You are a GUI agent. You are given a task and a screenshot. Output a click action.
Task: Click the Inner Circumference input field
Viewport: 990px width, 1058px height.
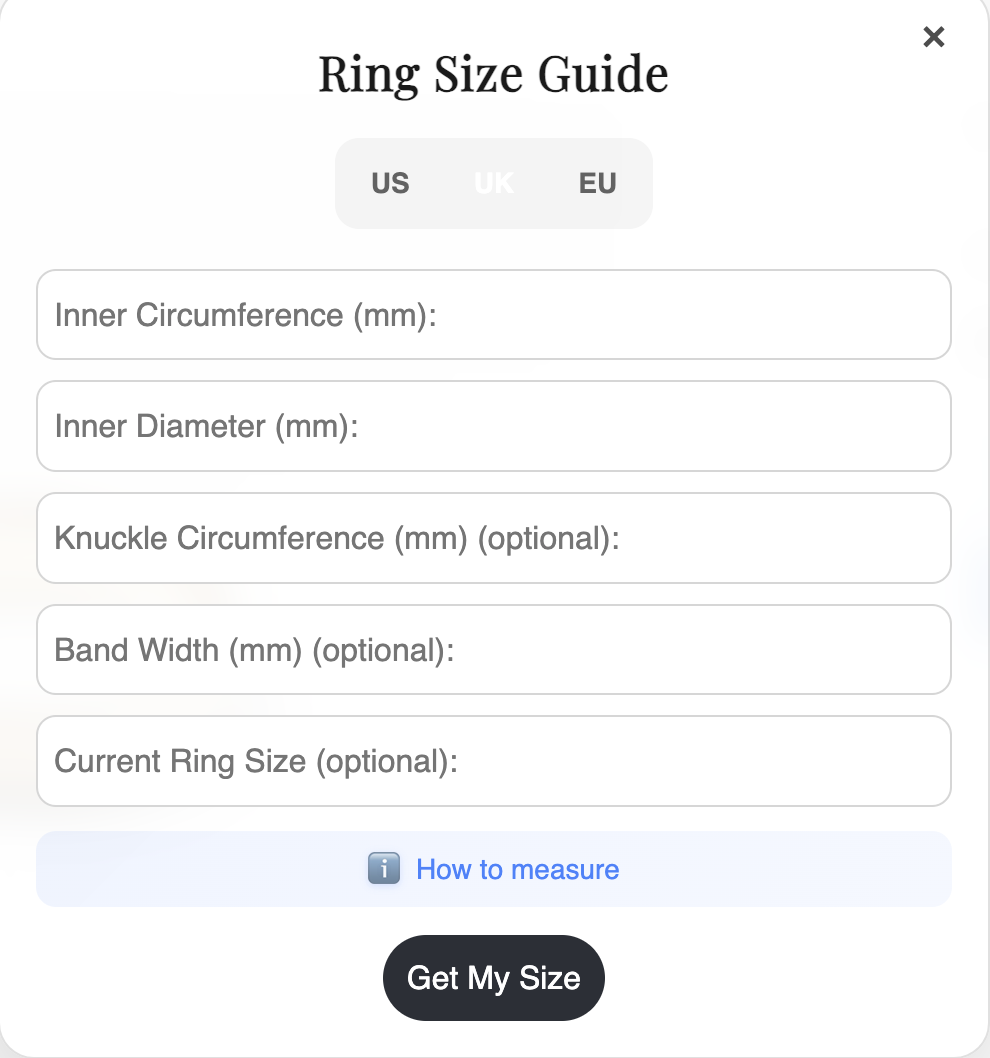tap(493, 315)
